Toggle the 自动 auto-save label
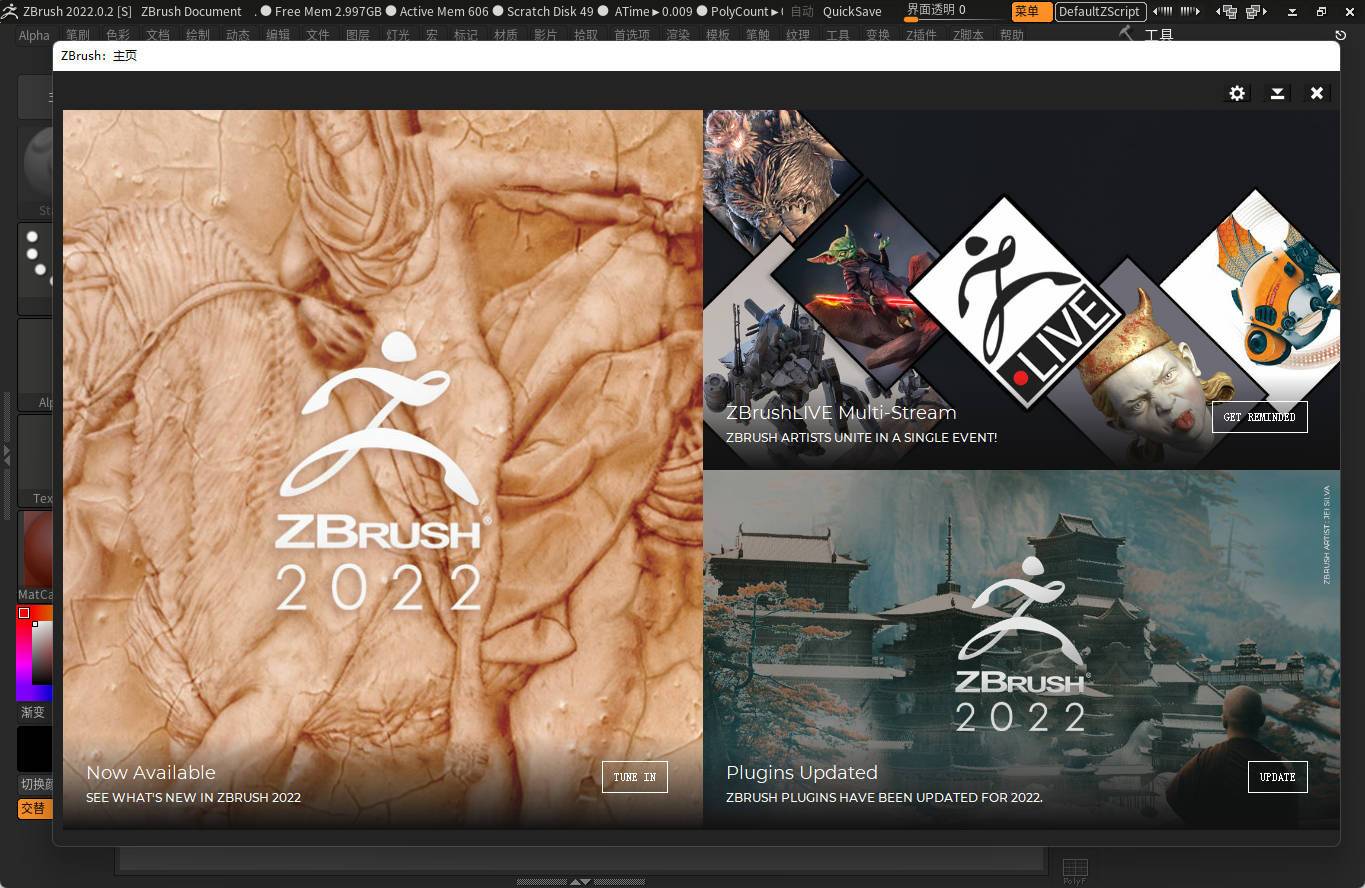The width and height of the screenshot is (1365, 888). pyautogui.click(x=802, y=12)
